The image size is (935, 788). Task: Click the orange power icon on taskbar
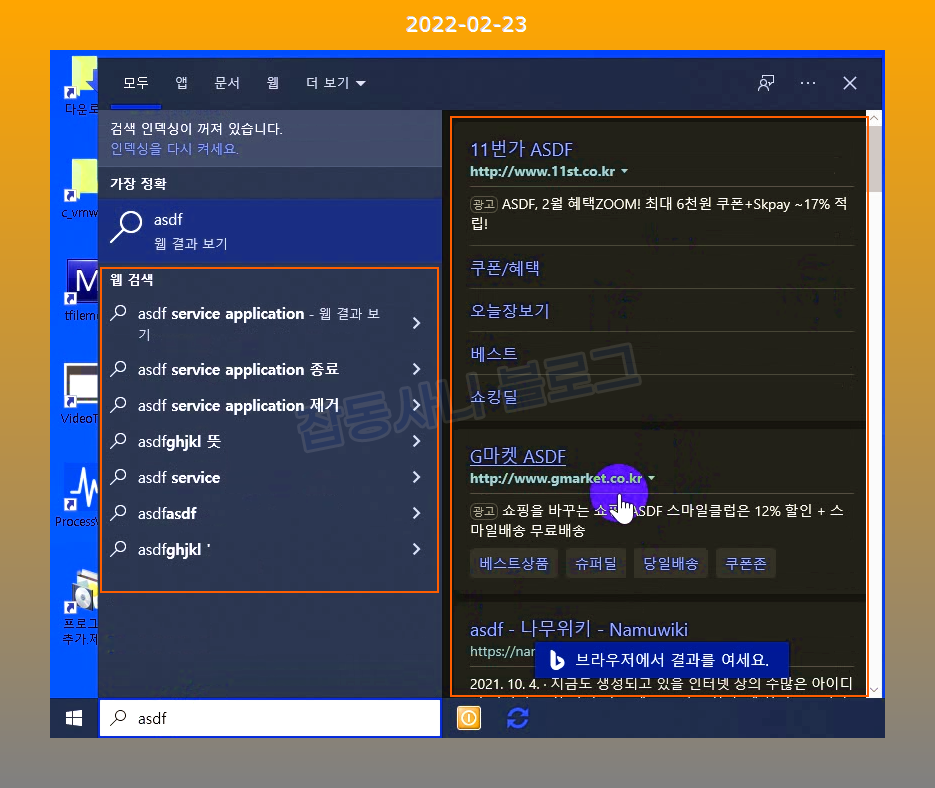click(x=469, y=718)
